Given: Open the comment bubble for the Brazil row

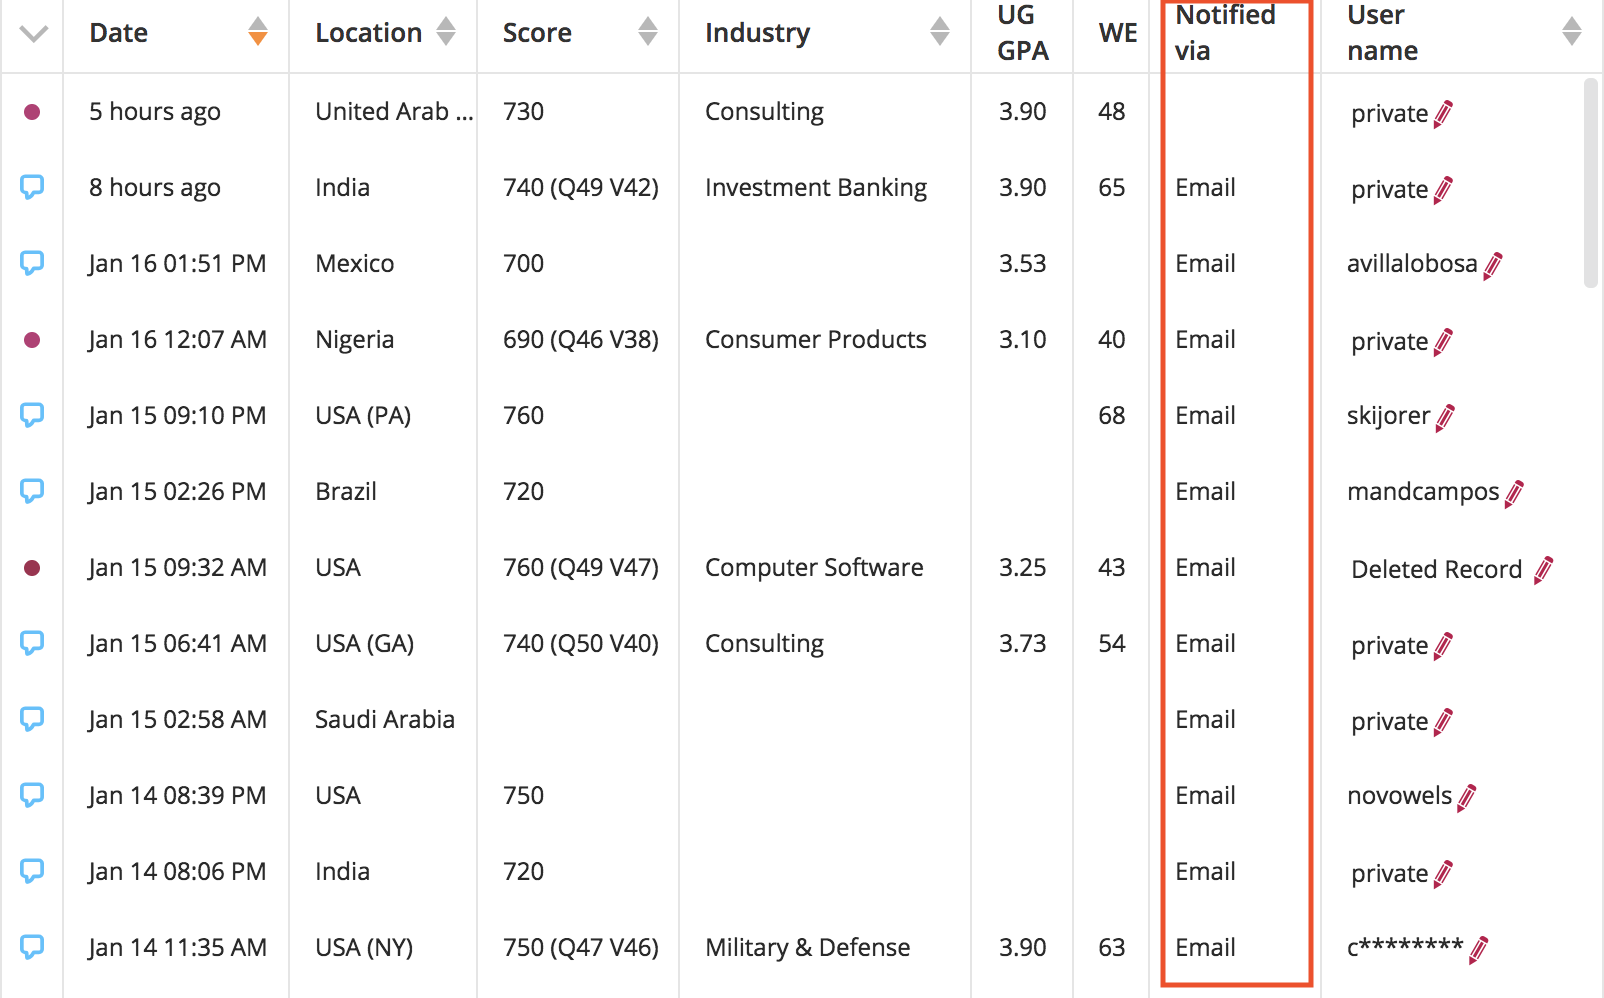Looking at the screenshot, I should [x=32, y=491].
